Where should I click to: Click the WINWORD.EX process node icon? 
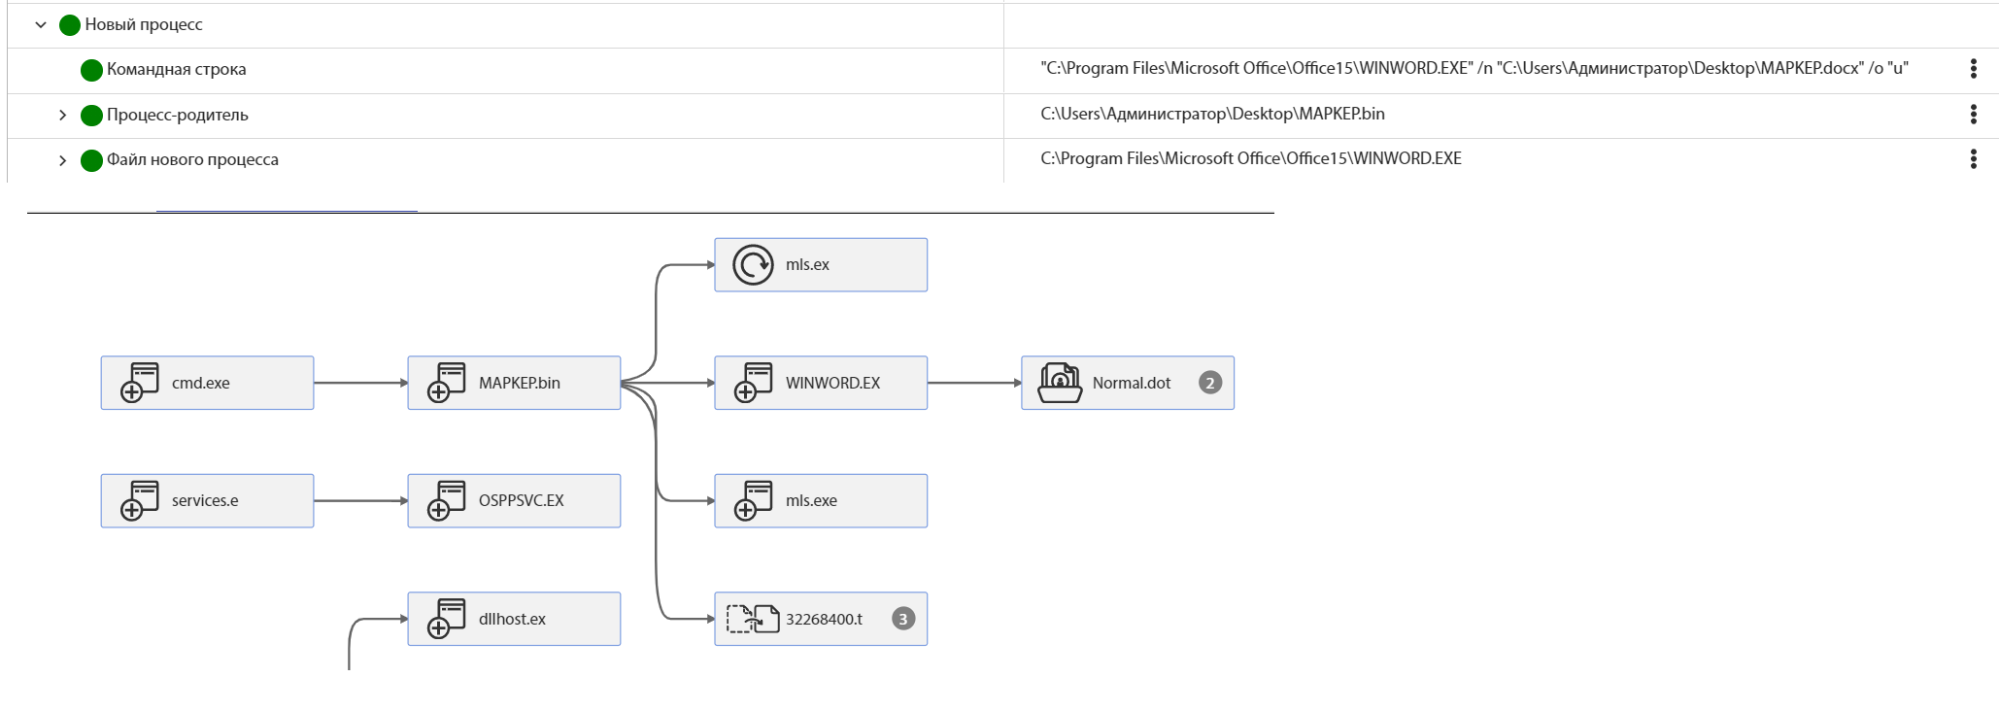tap(753, 383)
